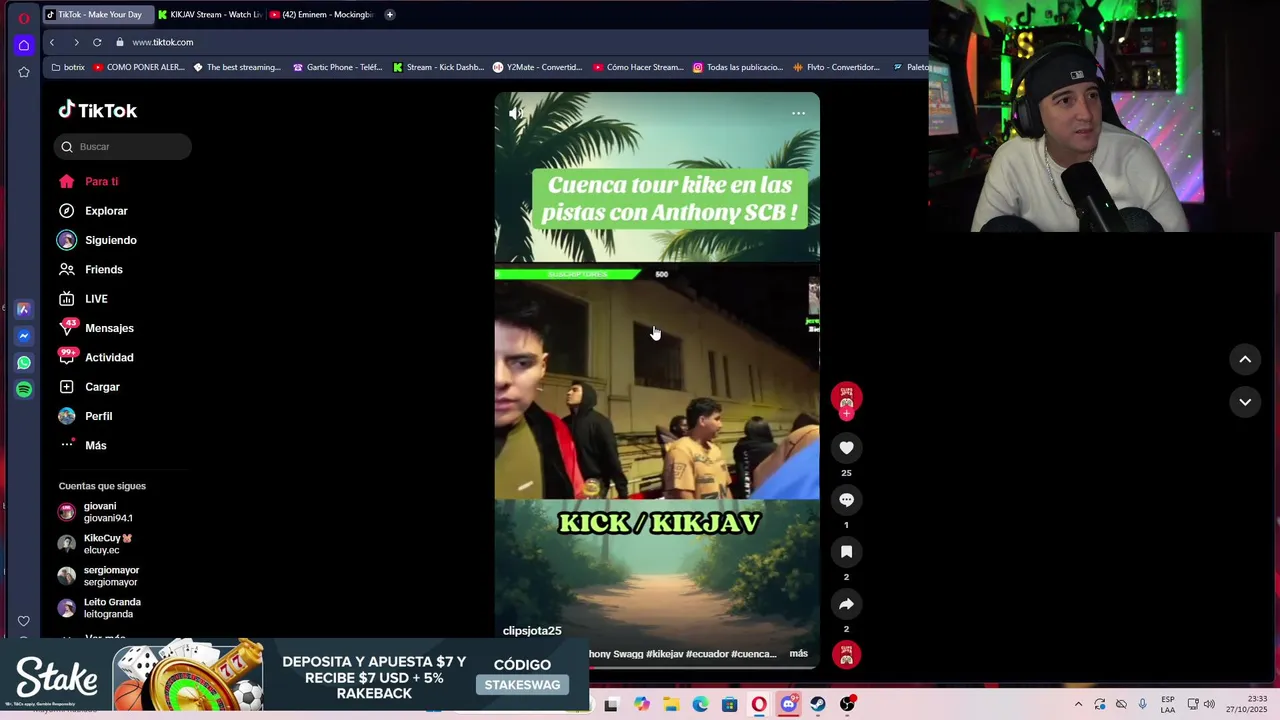Click the #ecuador hashtag

click(707, 654)
